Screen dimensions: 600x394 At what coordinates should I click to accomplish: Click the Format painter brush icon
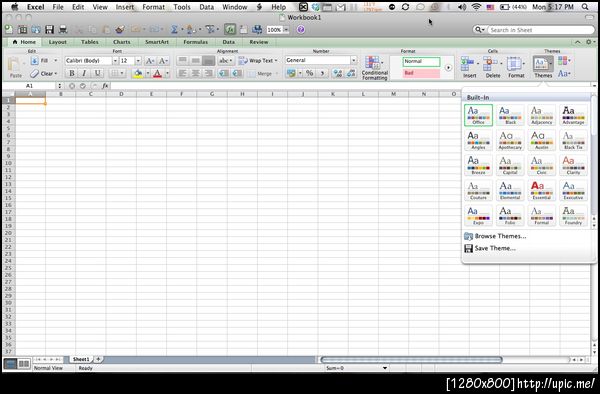click(120, 29)
